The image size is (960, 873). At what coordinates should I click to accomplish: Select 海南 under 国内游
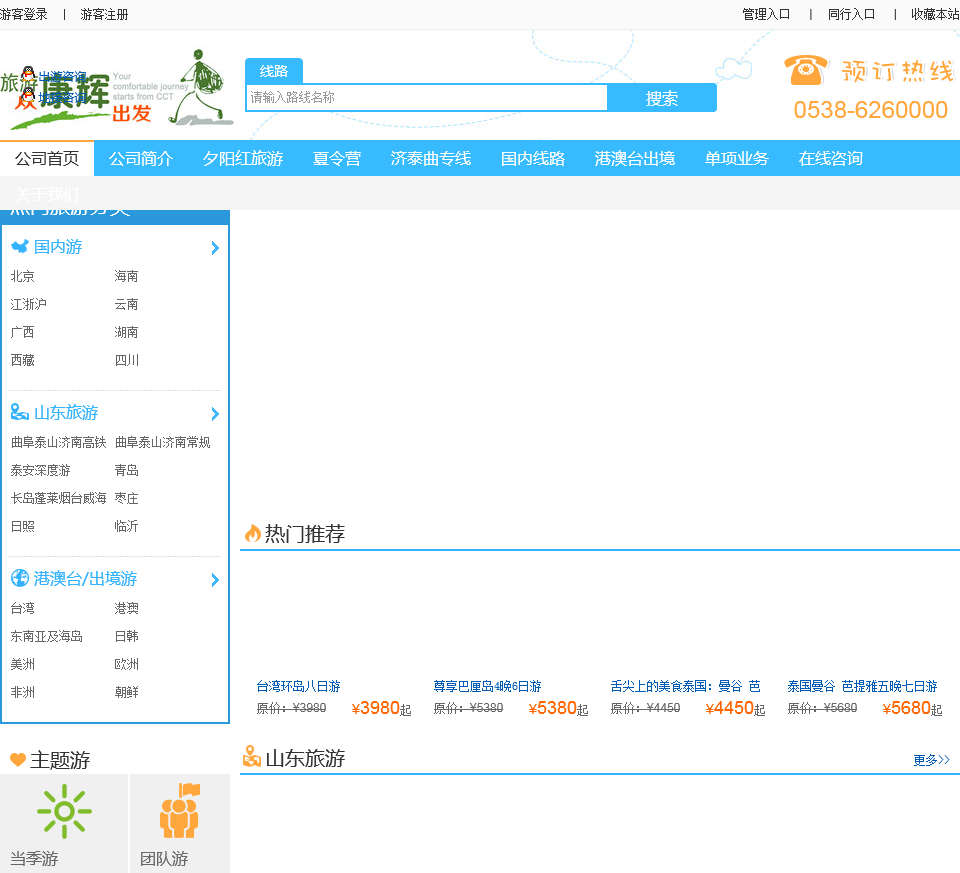click(x=126, y=276)
